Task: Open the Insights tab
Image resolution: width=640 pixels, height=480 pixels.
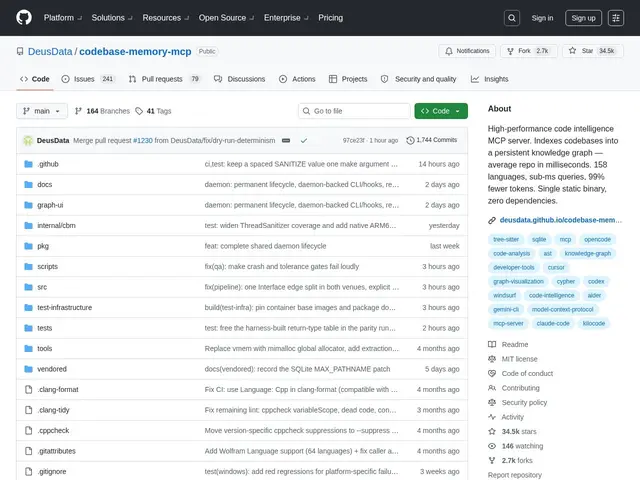Action: click(x=489, y=79)
